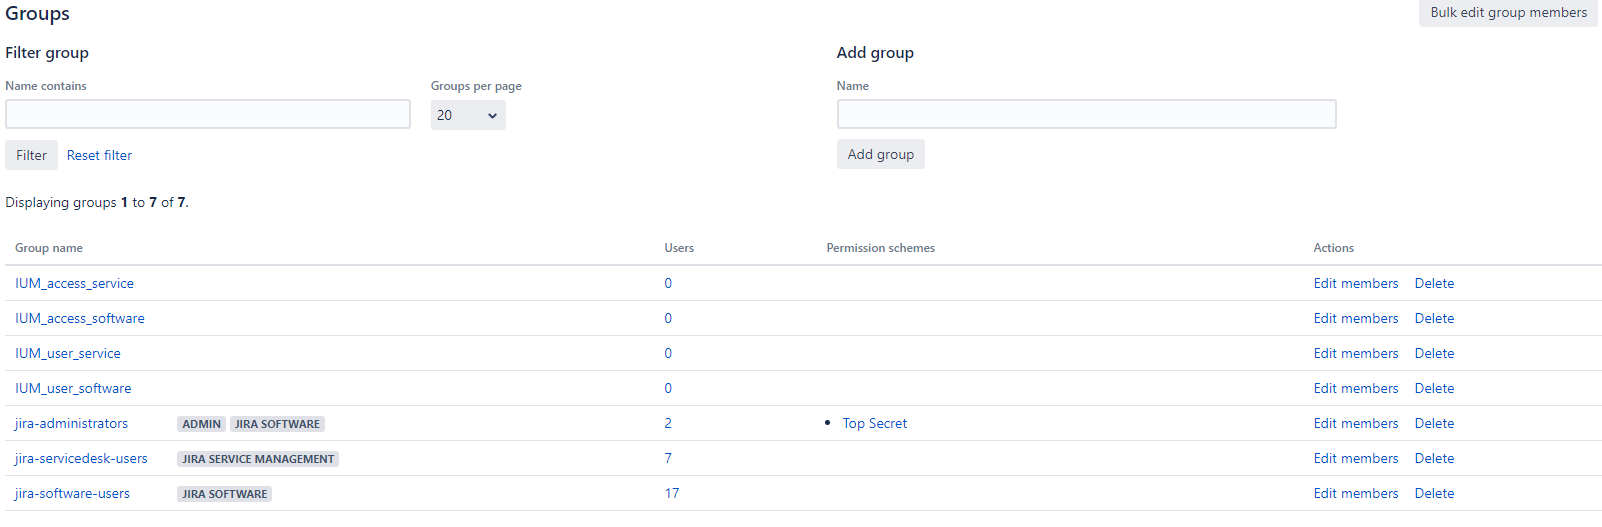Image resolution: width=1602 pixels, height=527 pixels.
Task: Open the jira-servicedesk-users group
Action: (x=81, y=459)
